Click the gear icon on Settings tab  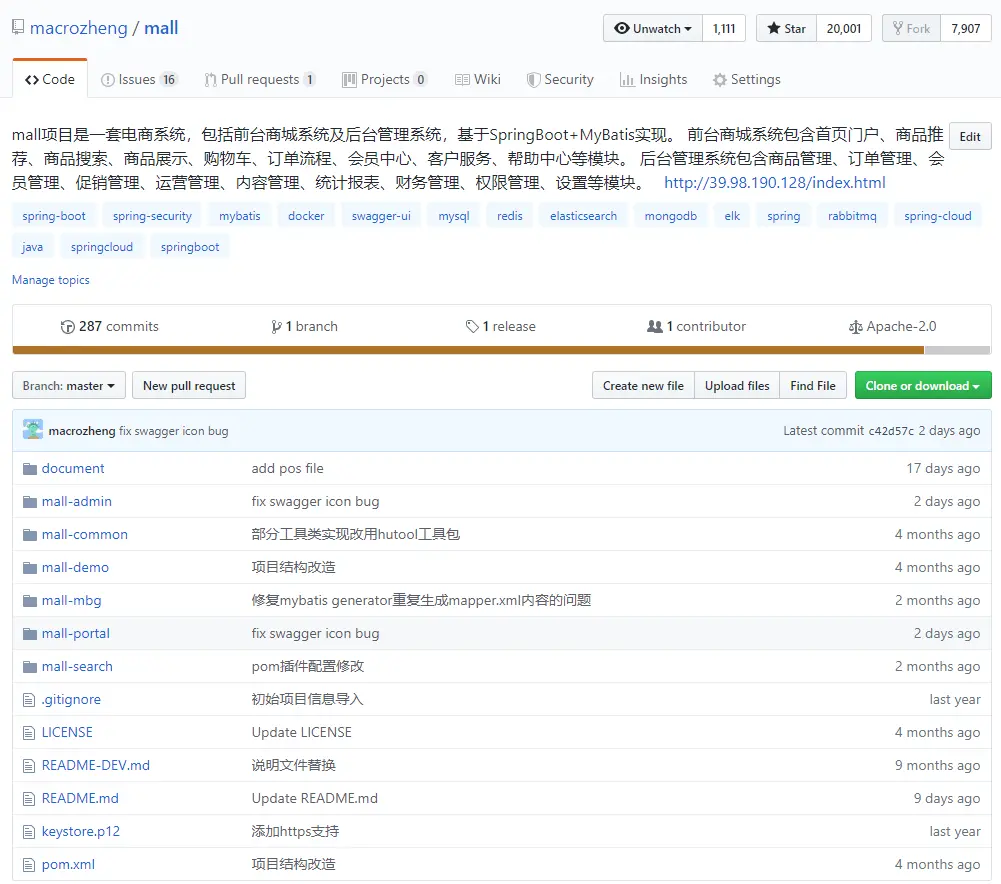click(x=719, y=80)
